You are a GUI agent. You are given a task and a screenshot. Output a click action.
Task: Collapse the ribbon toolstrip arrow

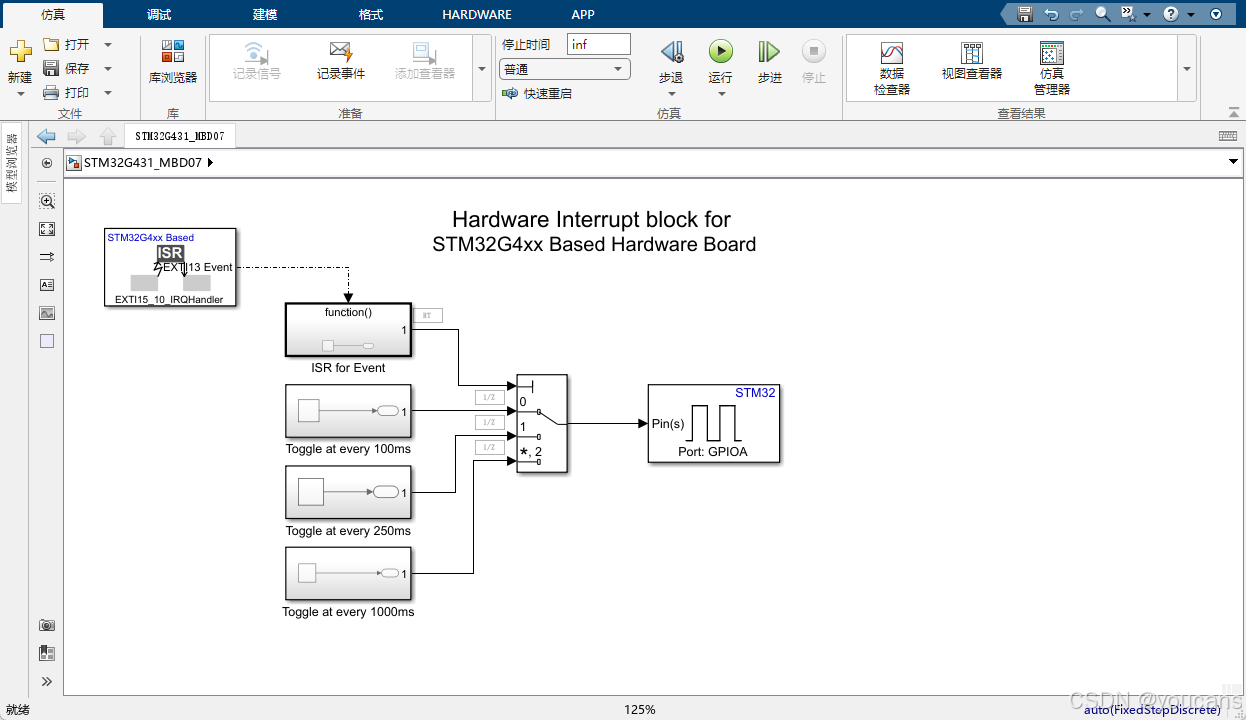click(1233, 113)
